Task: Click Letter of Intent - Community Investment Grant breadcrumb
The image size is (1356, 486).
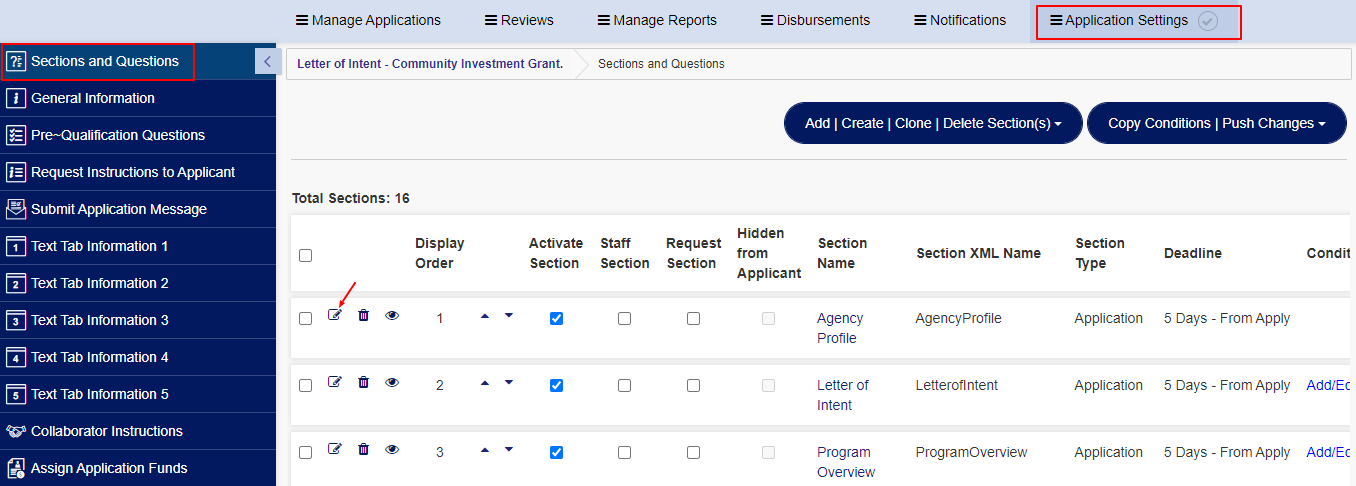Action: click(x=430, y=64)
